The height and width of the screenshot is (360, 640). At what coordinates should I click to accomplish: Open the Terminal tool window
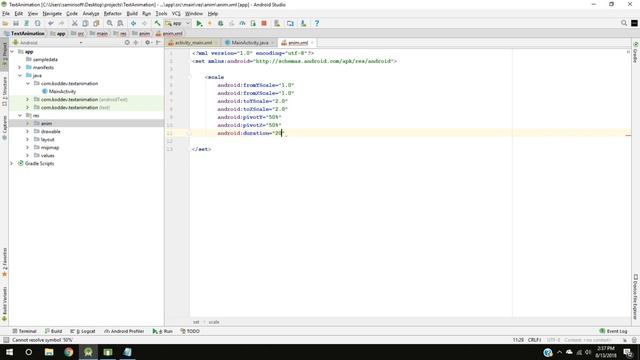click(x=24, y=331)
